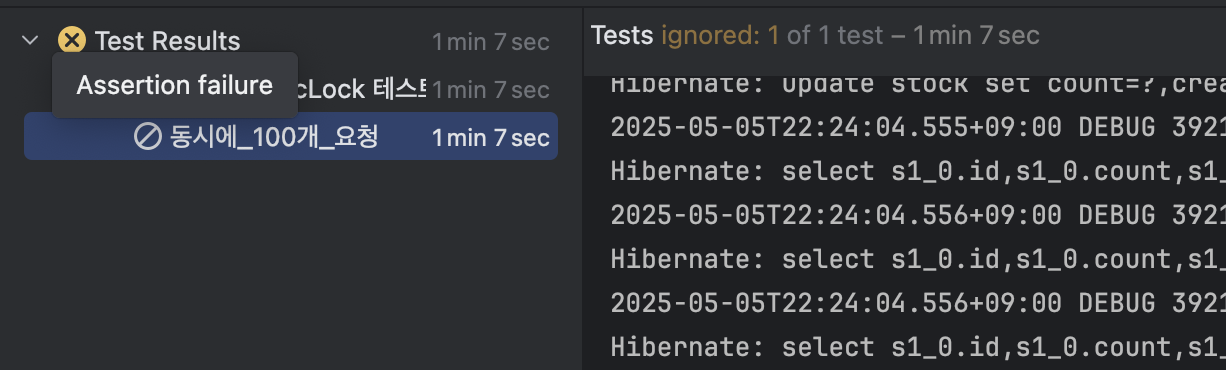The image size is (1226, 370).
Task: Collapse the Test Results tree node
Action: point(30,40)
